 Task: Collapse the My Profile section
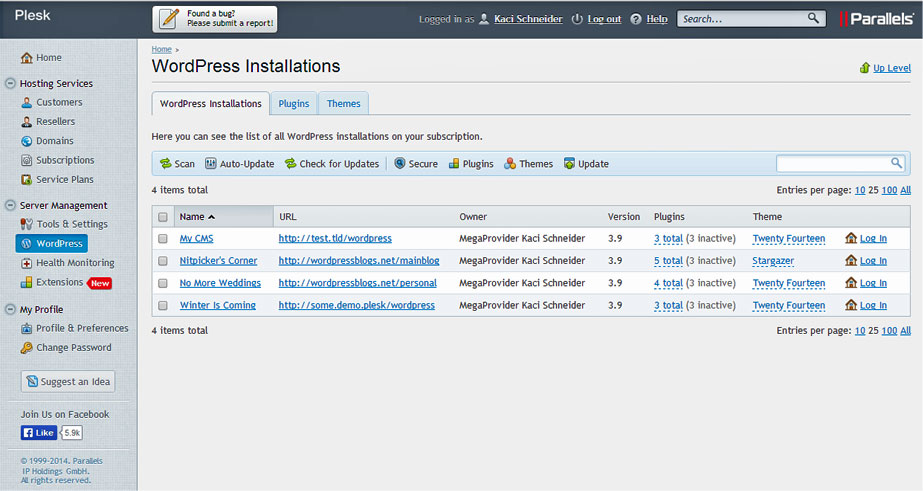pyautogui.click(x=10, y=309)
